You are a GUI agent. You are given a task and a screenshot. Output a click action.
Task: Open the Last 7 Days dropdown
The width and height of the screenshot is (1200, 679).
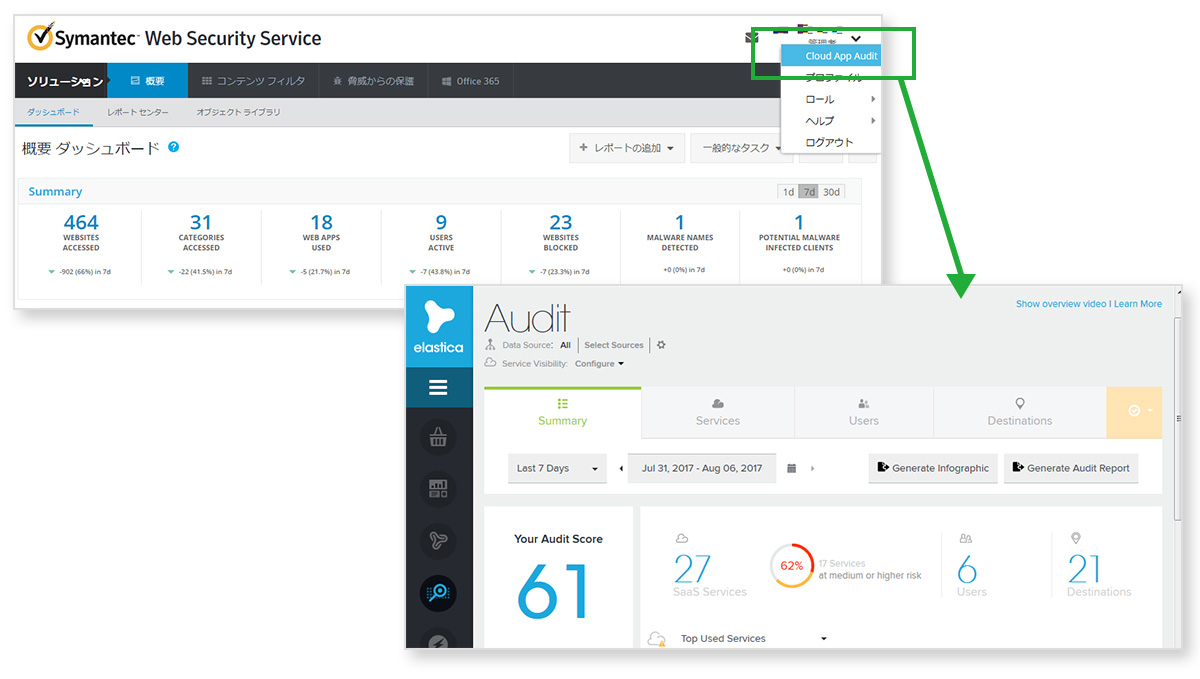[x=557, y=467]
